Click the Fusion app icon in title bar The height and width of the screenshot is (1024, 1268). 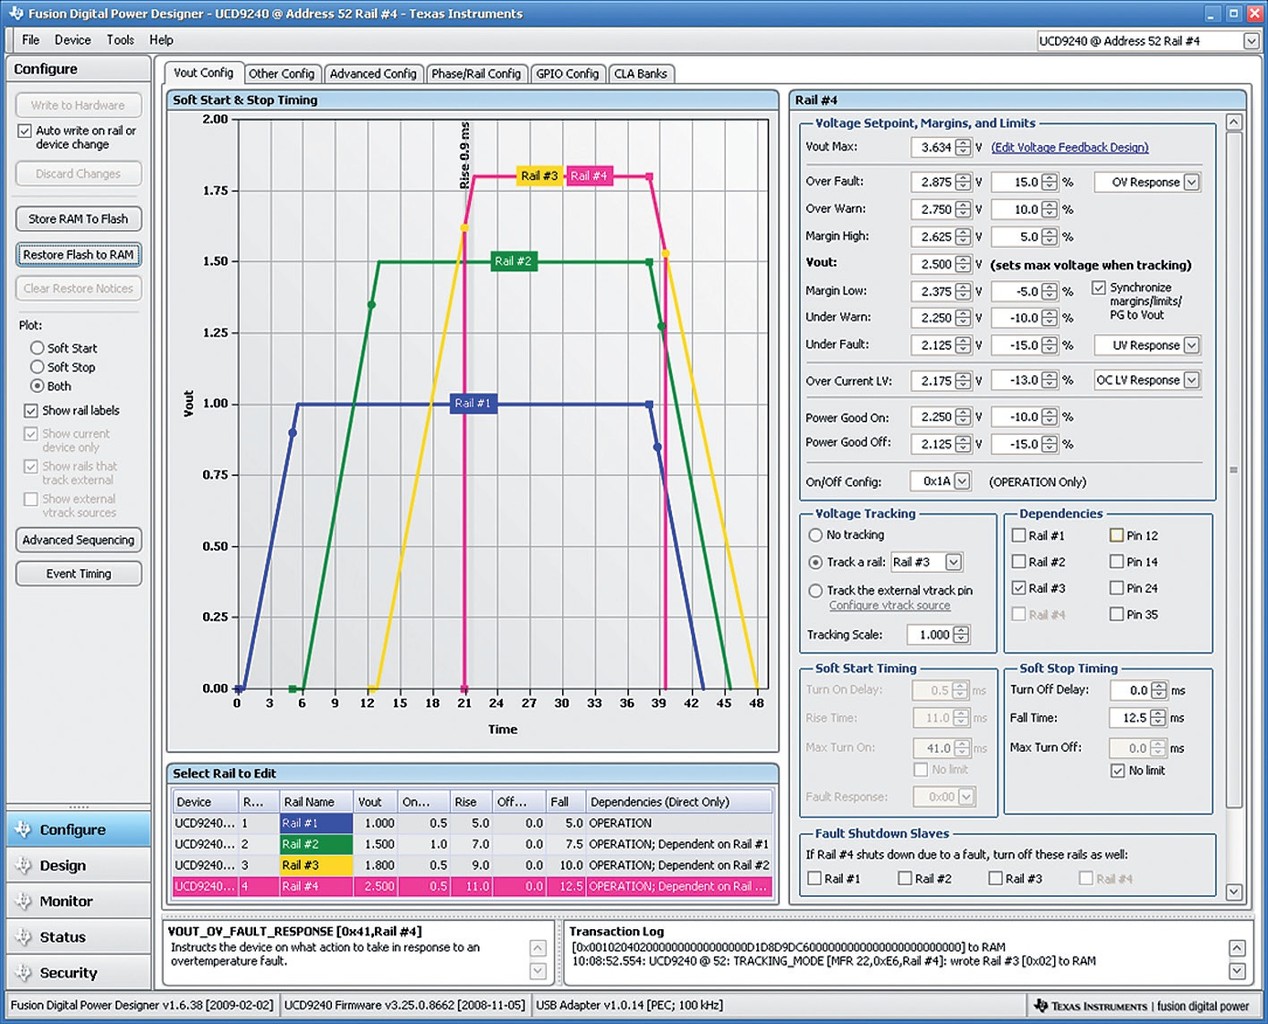pos(15,13)
